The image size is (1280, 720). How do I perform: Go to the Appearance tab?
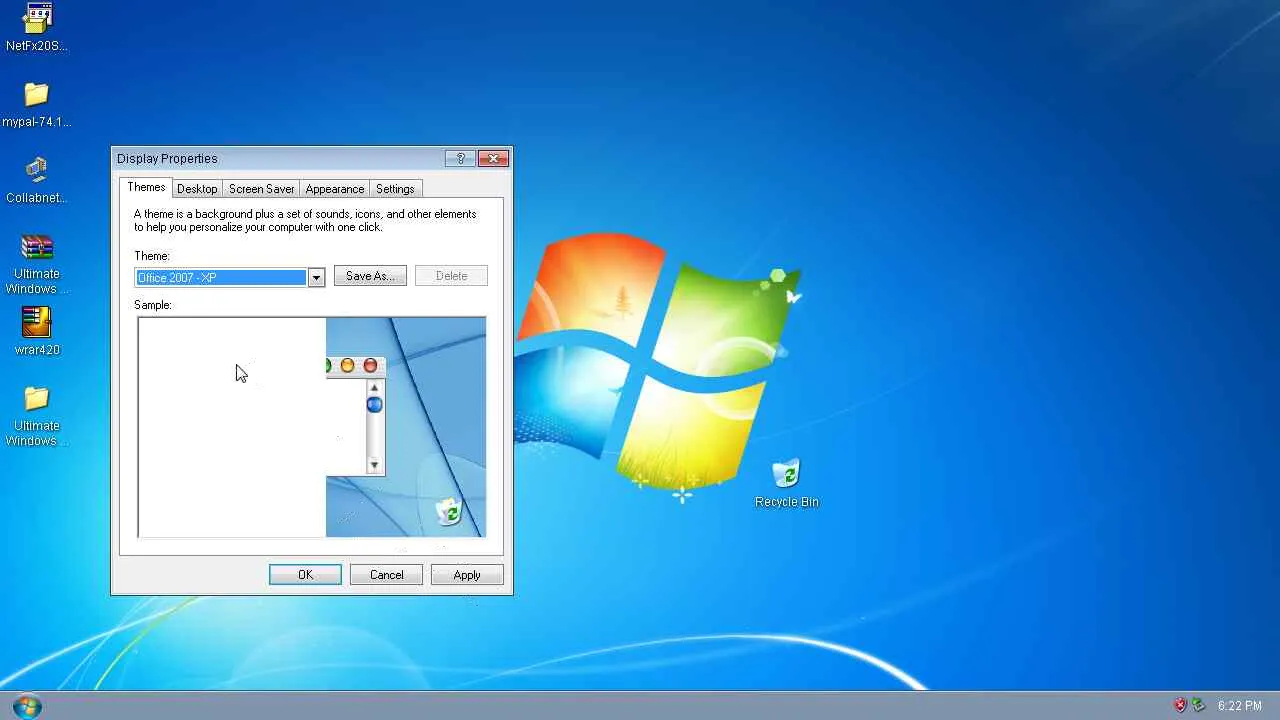335,189
